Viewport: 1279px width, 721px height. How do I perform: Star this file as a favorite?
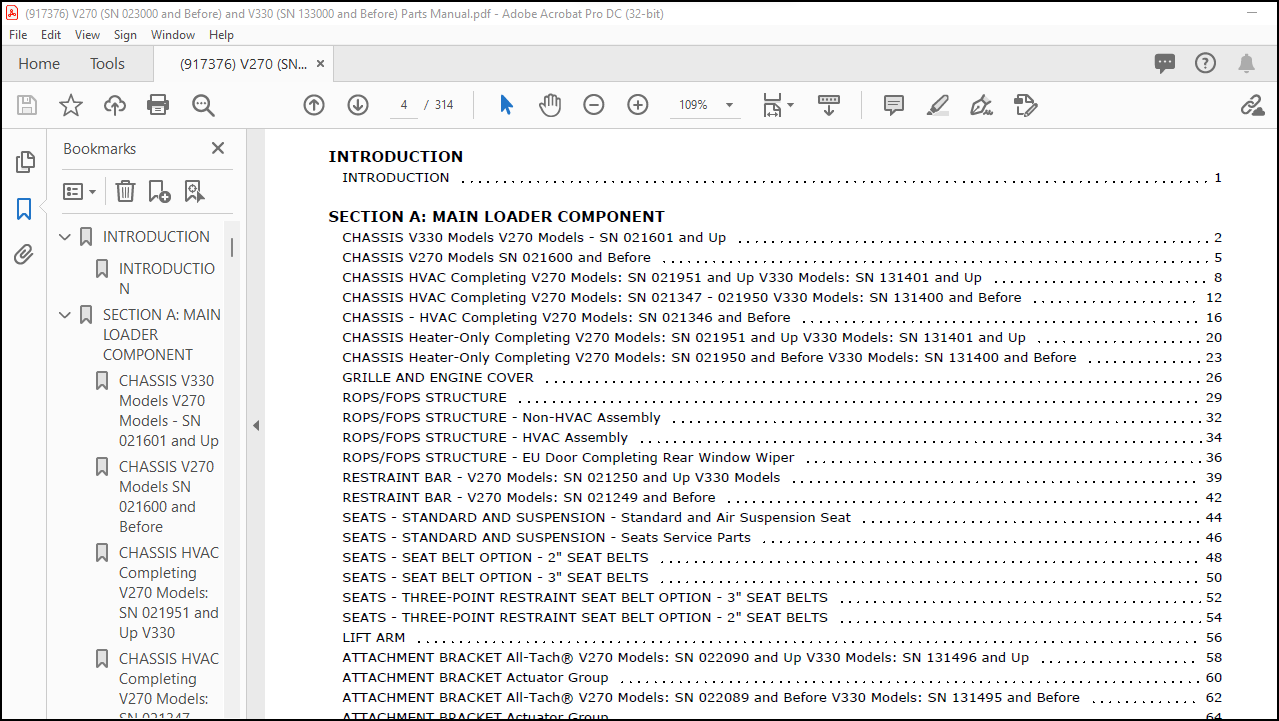(71, 105)
